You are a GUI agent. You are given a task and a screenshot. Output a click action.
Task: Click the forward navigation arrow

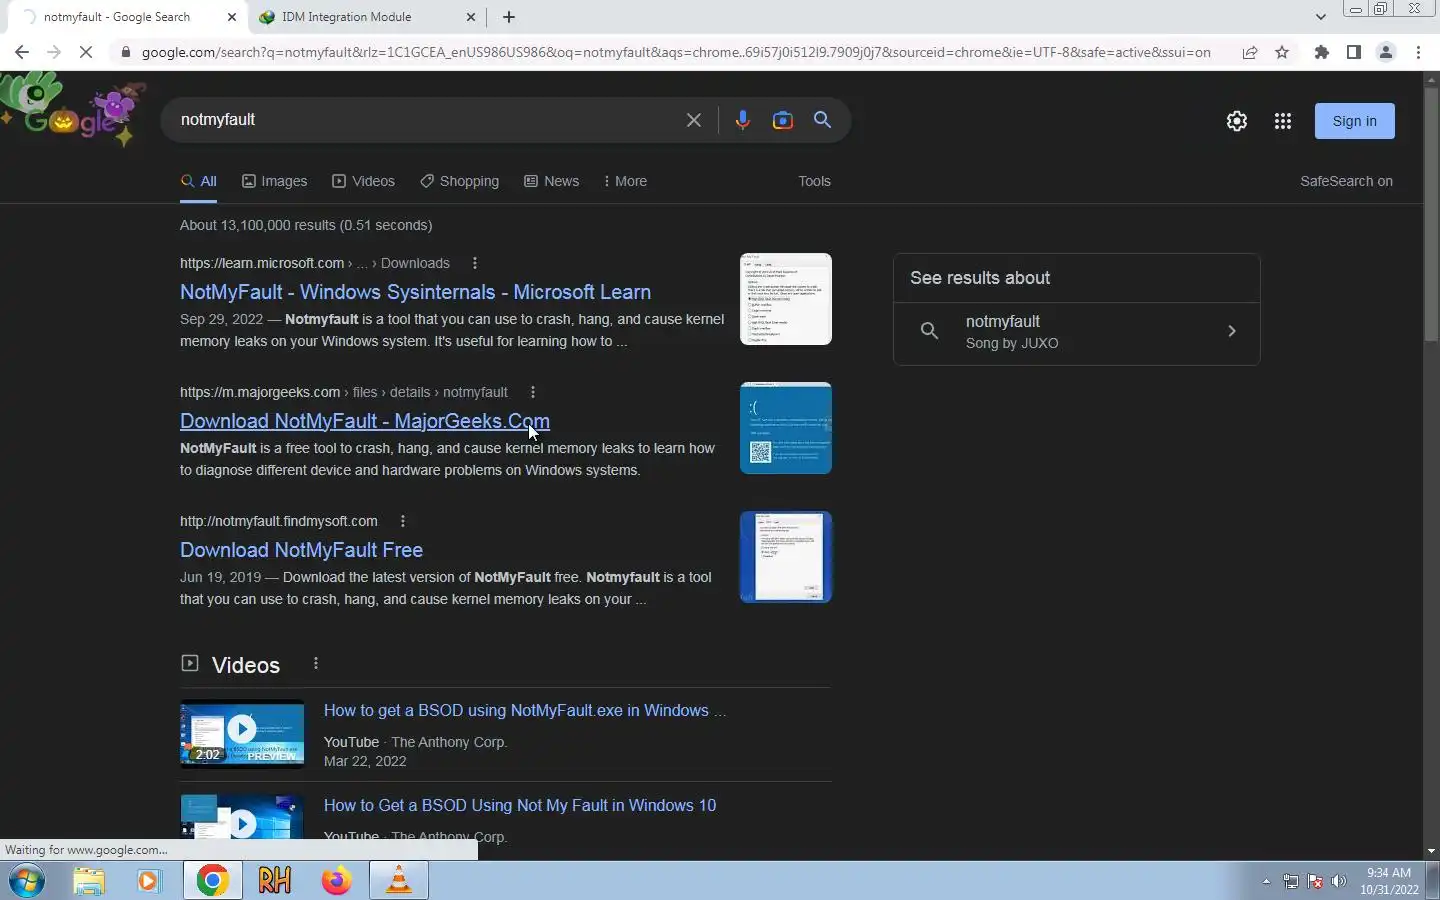[54, 52]
